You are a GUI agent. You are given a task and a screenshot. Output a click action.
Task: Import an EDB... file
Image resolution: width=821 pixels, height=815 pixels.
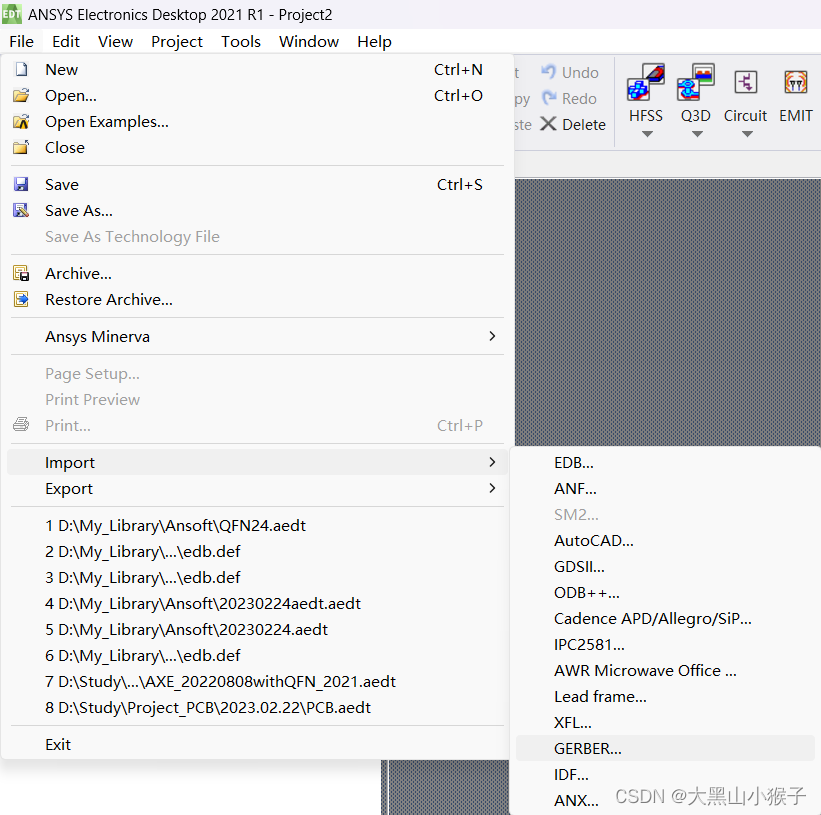point(665,462)
